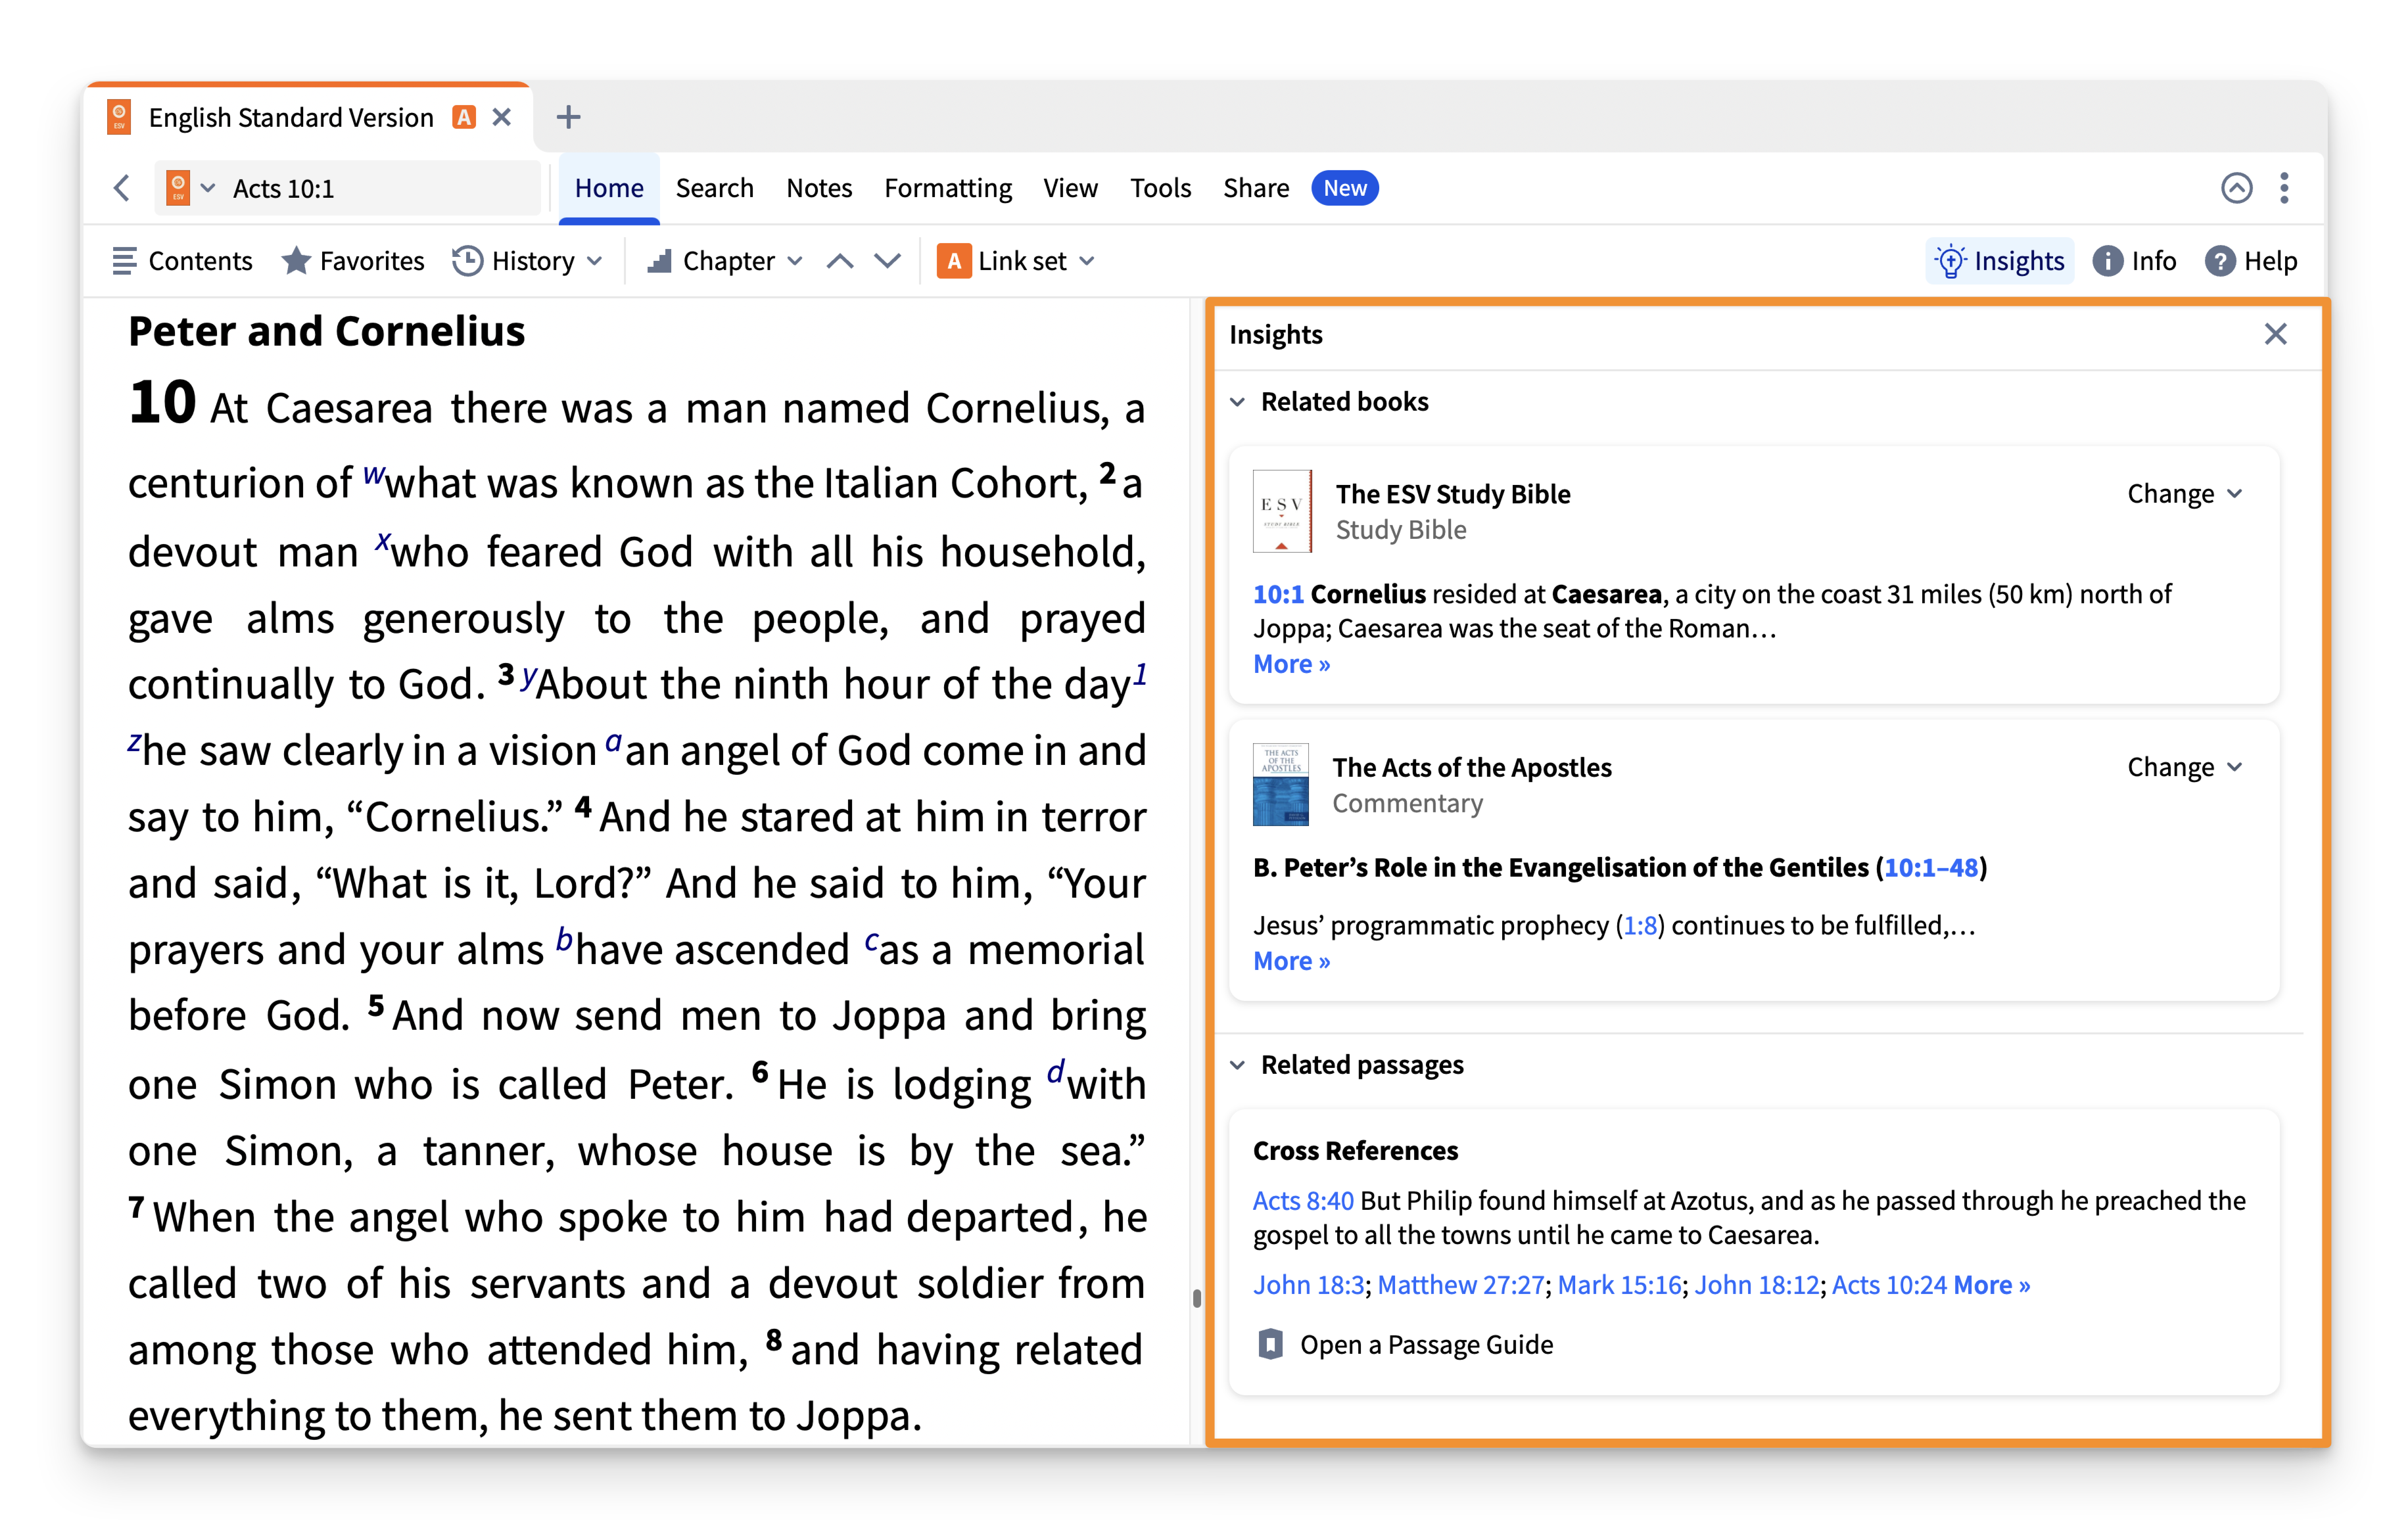This screenshot has width=2408, height=1528.
Task: Click footnote marker z before 'he saw'
Action: click(x=134, y=742)
